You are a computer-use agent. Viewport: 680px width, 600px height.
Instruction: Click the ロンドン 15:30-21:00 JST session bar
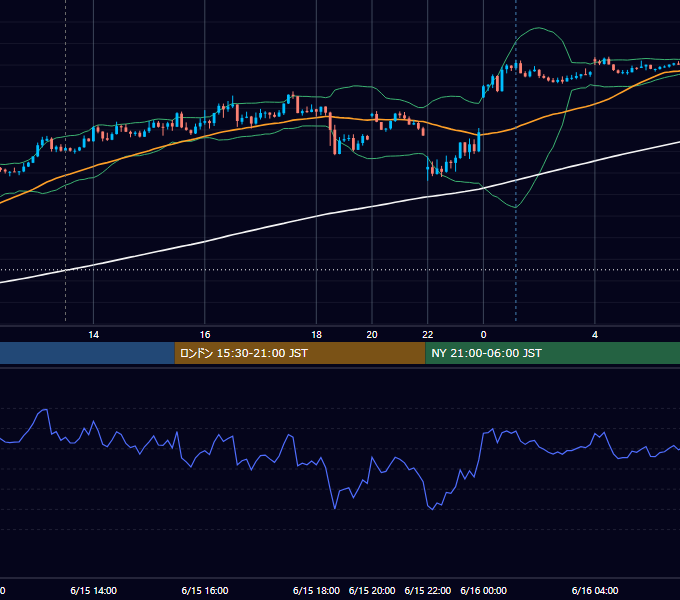pyautogui.click(x=300, y=353)
